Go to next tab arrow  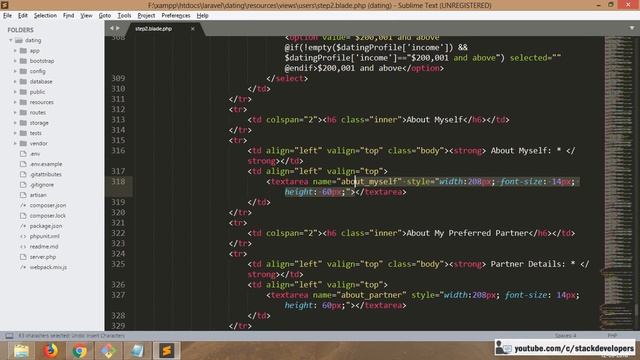click(x=118, y=28)
